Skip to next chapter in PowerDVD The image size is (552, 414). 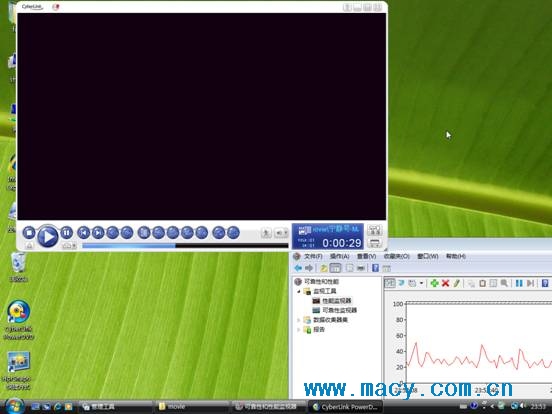98,233
